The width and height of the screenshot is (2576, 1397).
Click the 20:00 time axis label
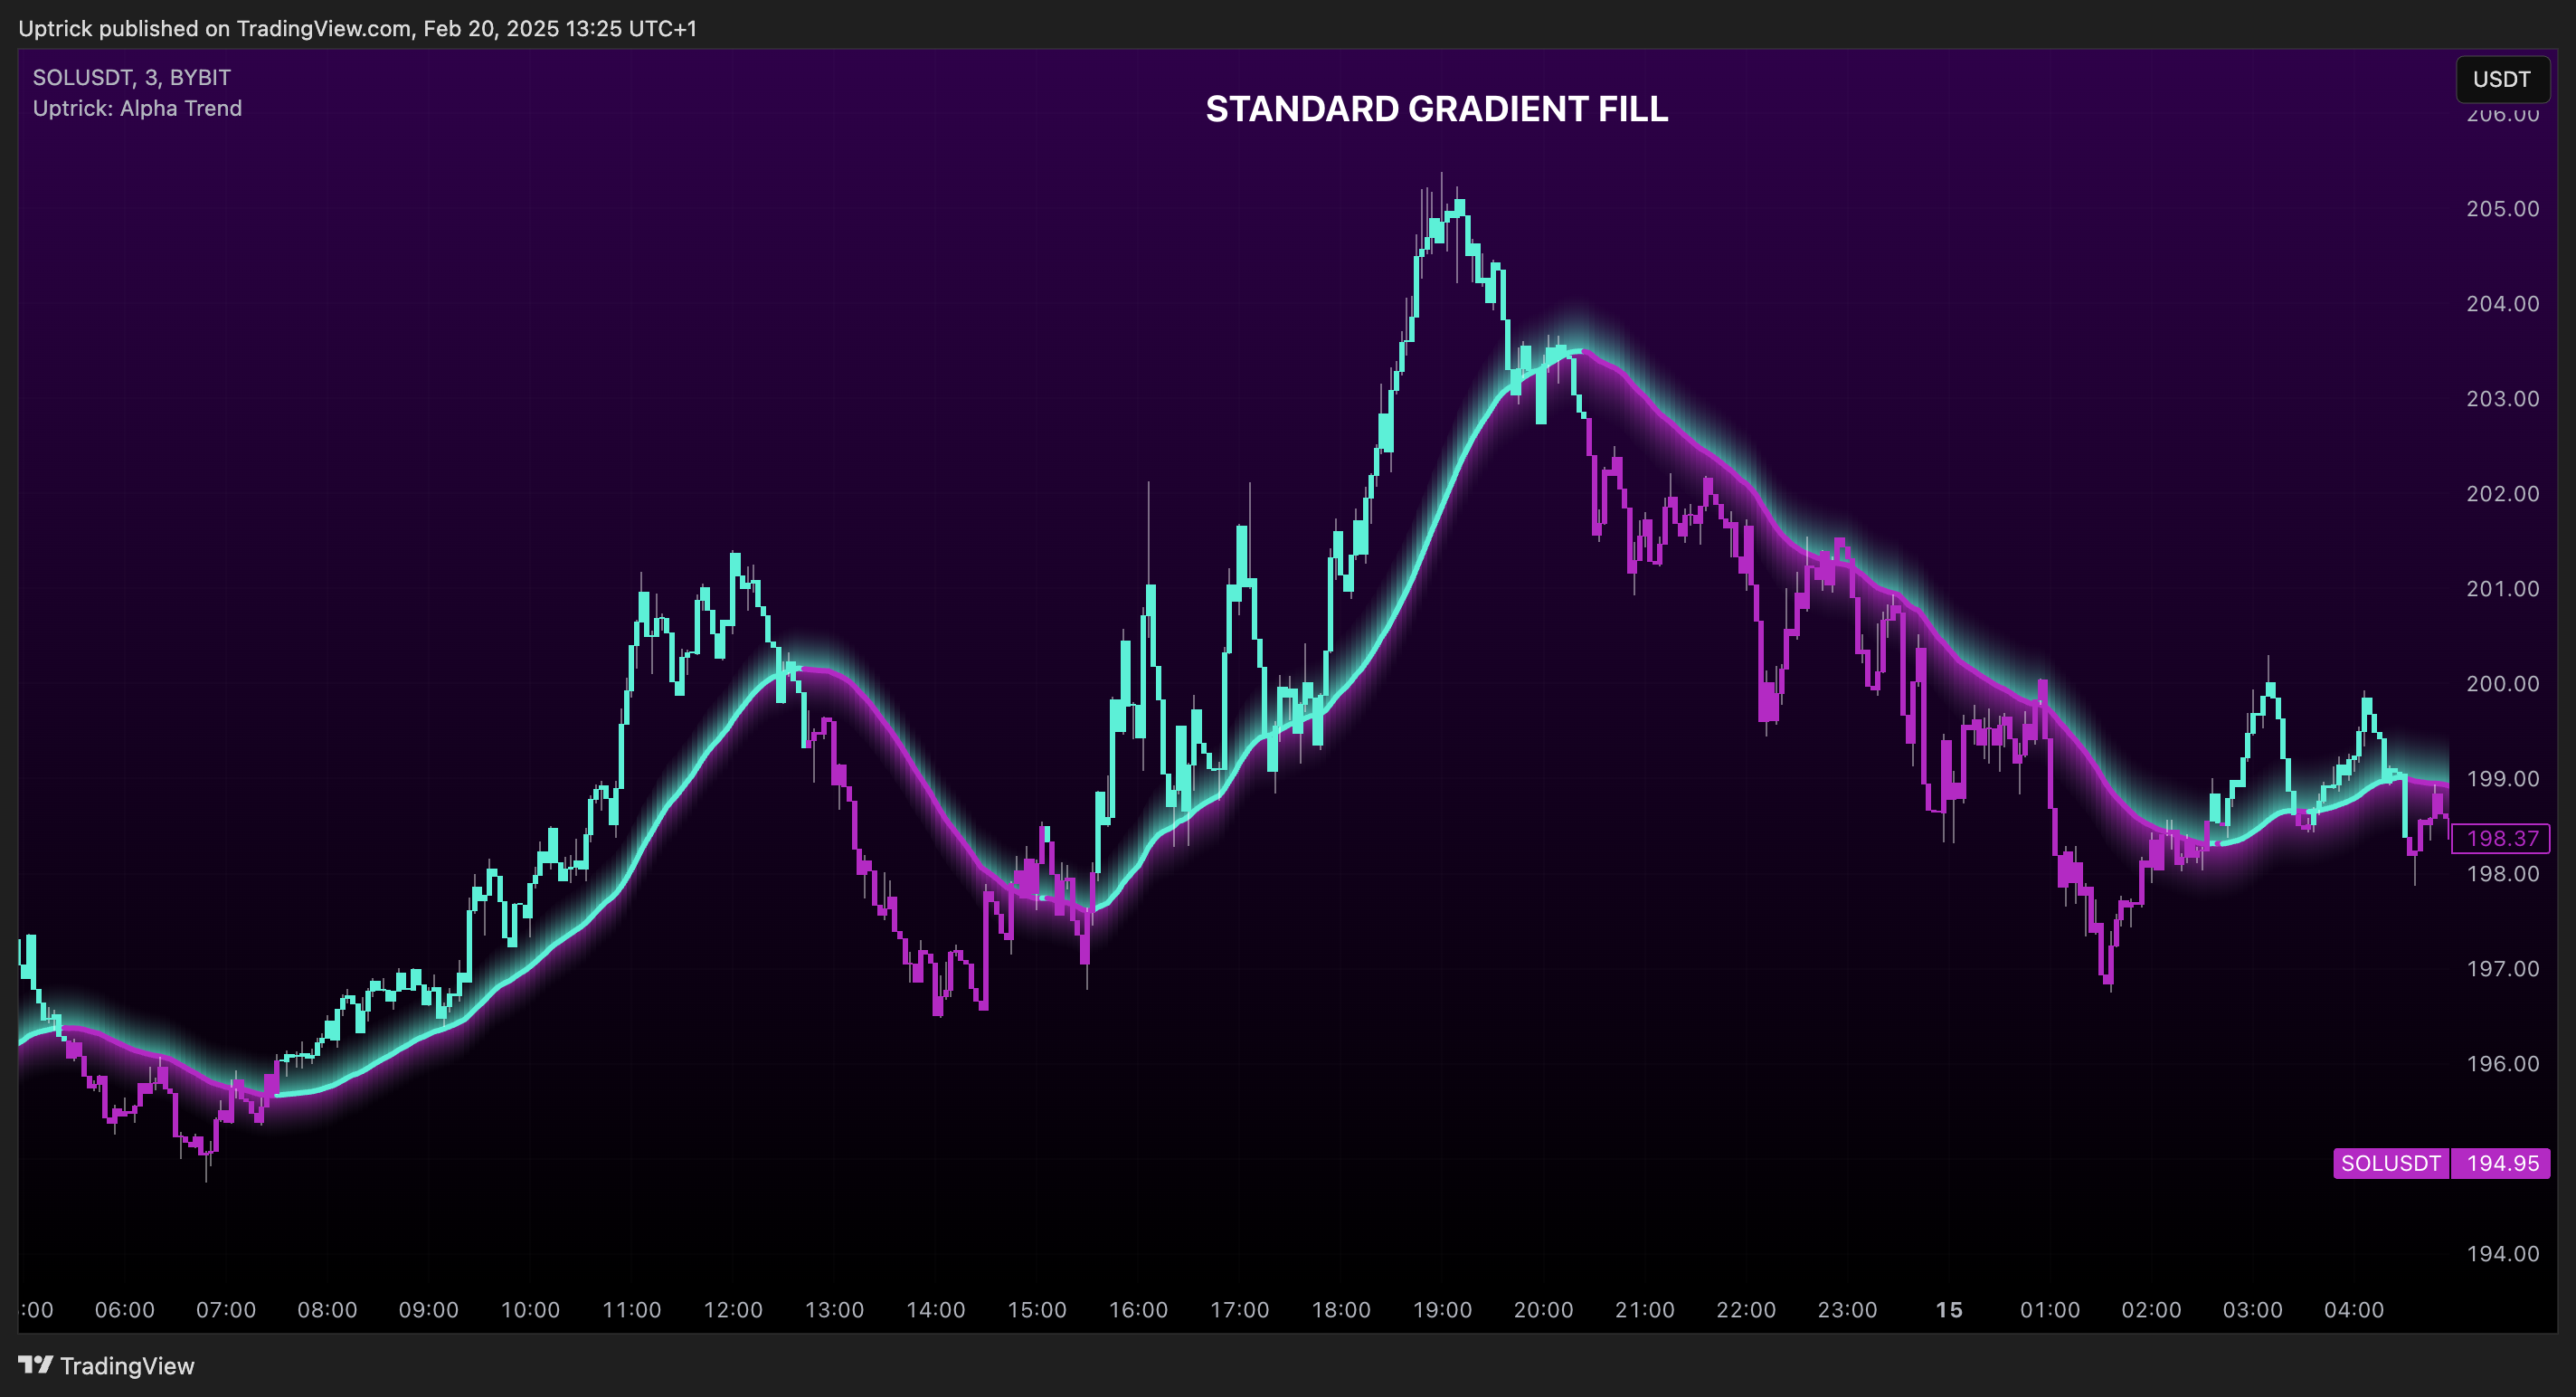point(1544,1310)
